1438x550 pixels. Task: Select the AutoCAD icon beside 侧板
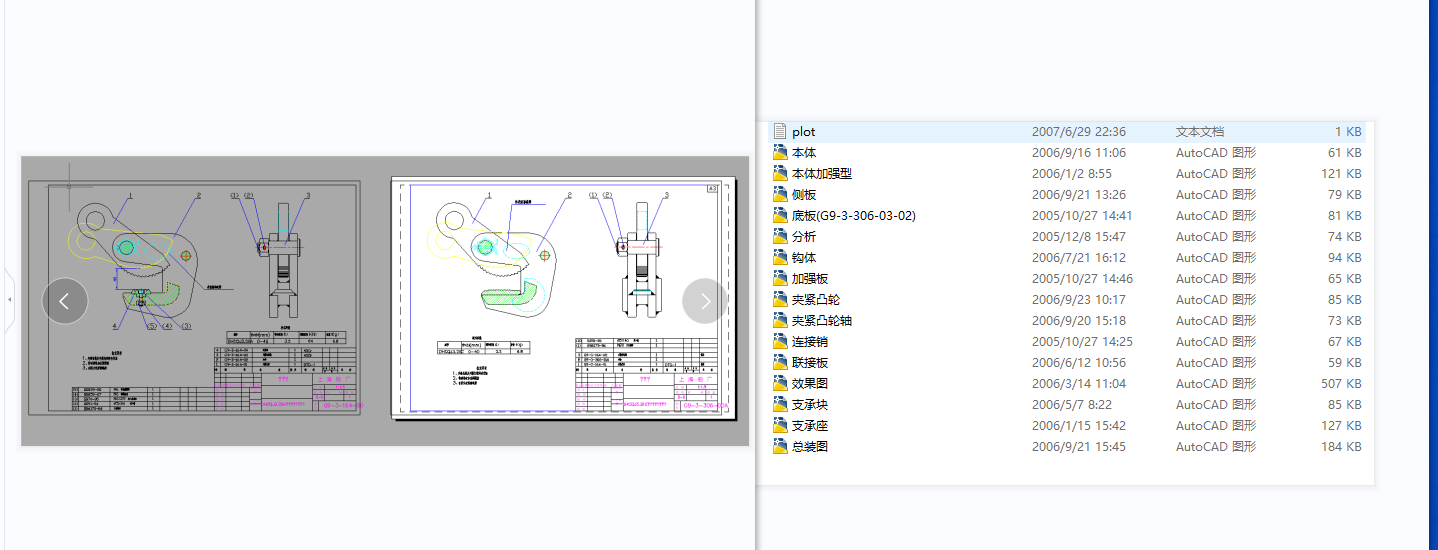[781, 194]
